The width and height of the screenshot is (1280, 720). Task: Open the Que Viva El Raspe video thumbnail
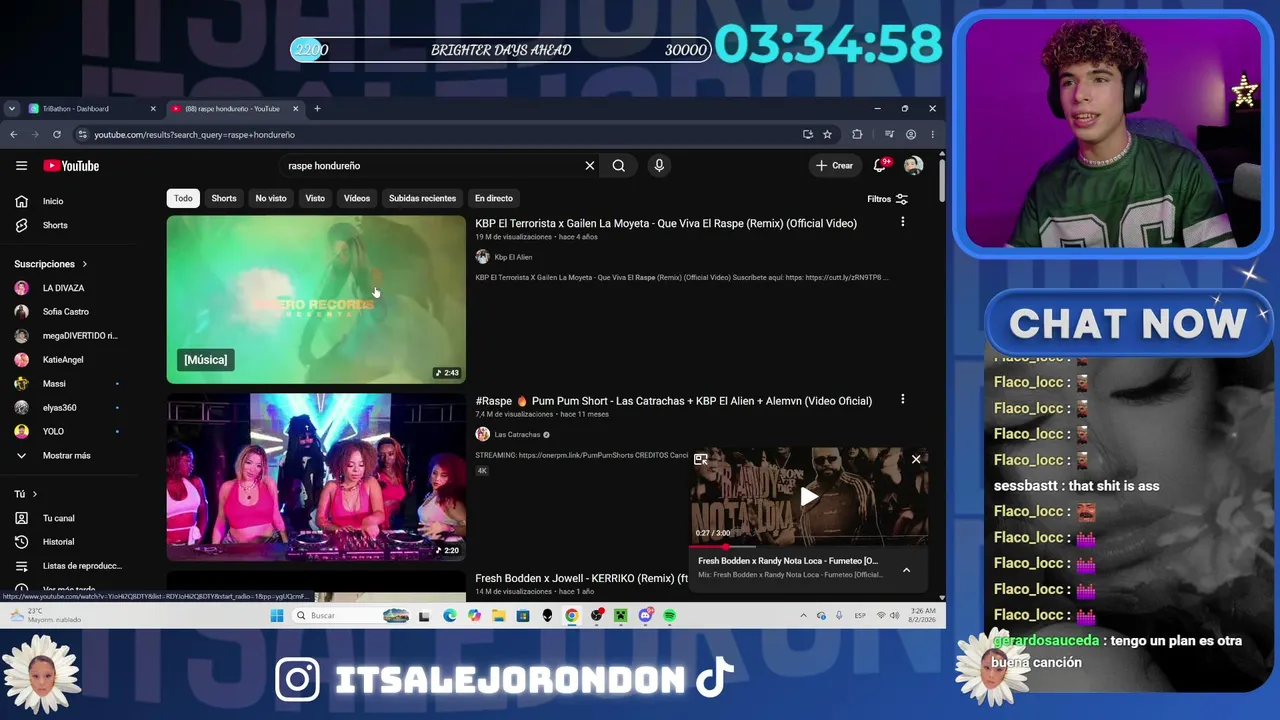[316, 299]
